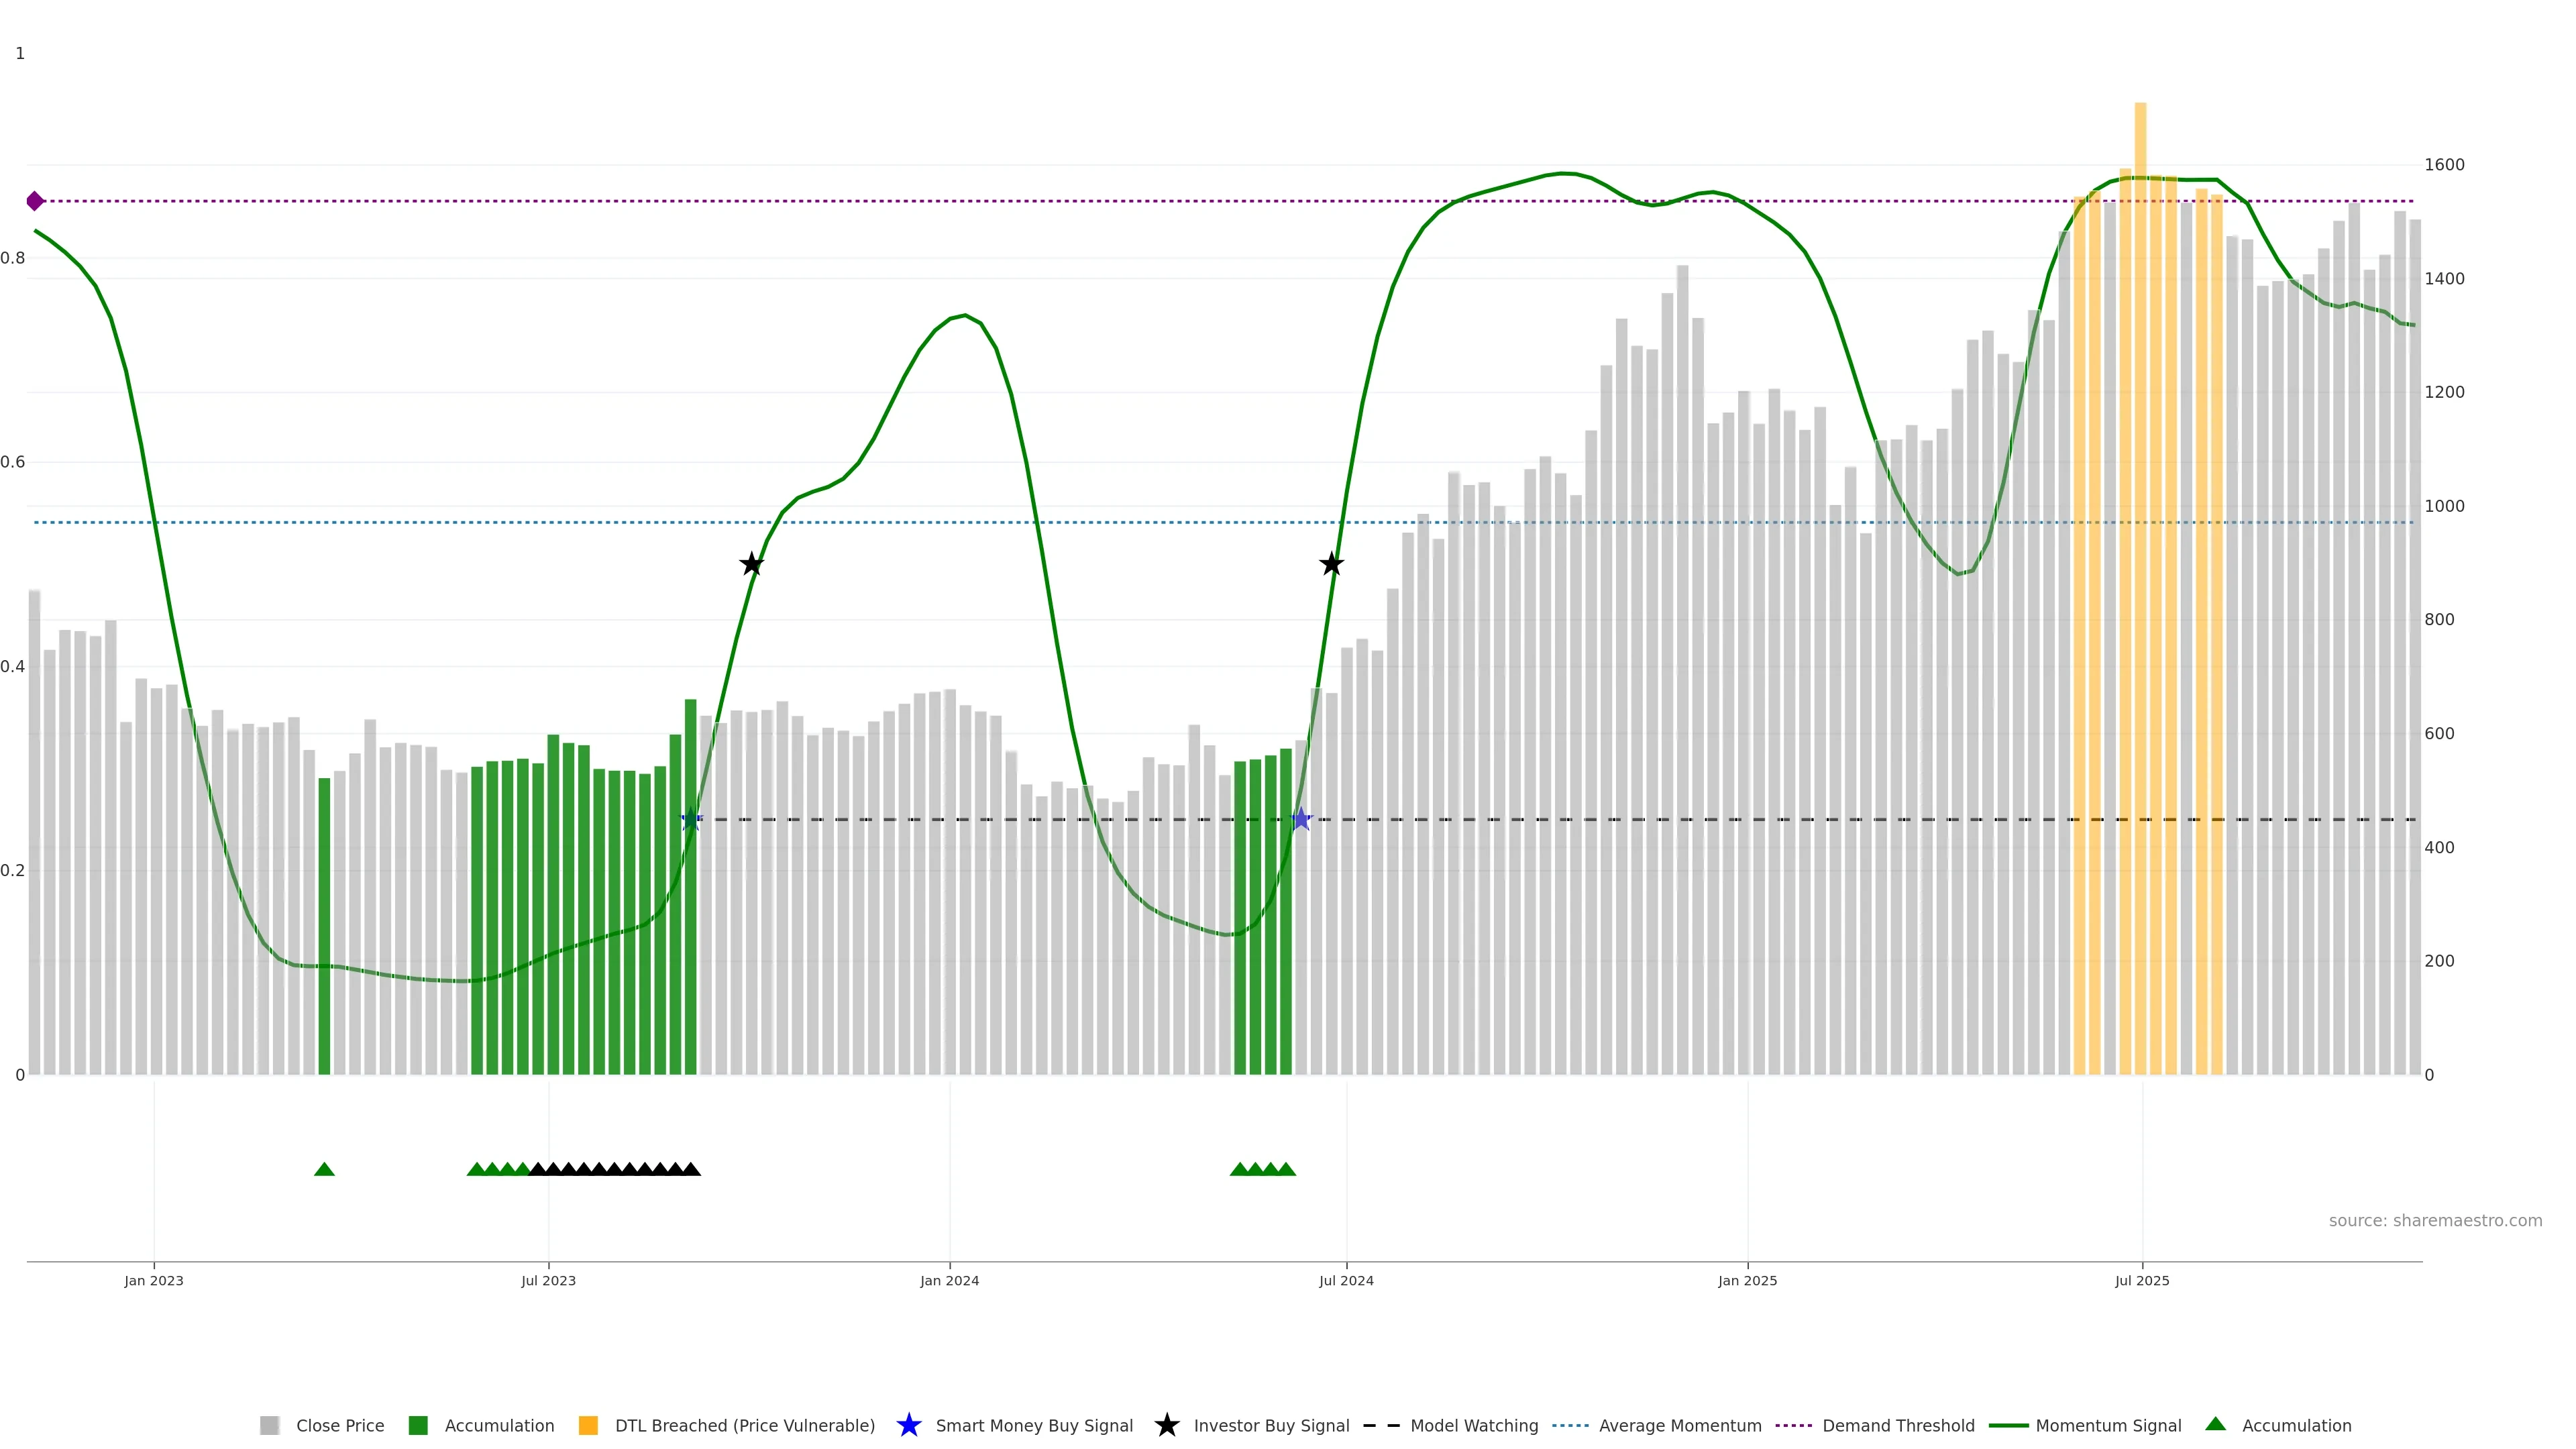Image resolution: width=2576 pixels, height=1449 pixels.
Task: Click the 1600 right y-axis label
Action: [2444, 164]
